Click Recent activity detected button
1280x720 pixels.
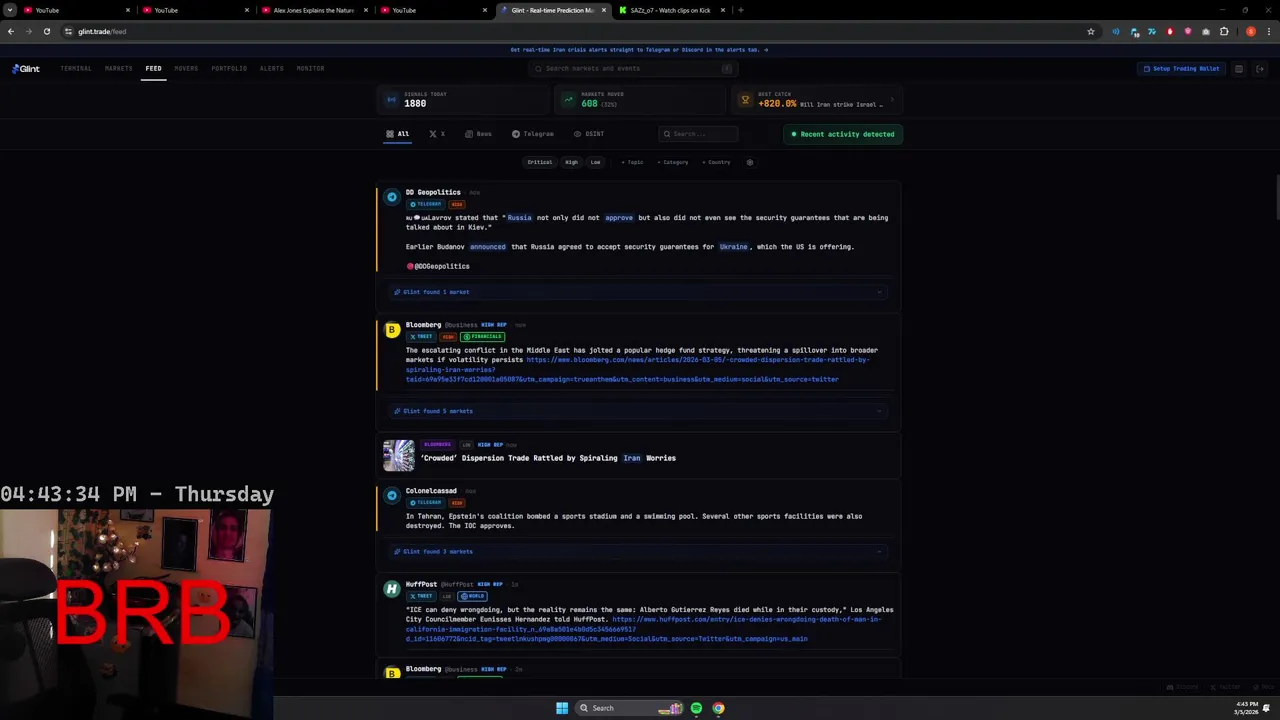coord(843,134)
